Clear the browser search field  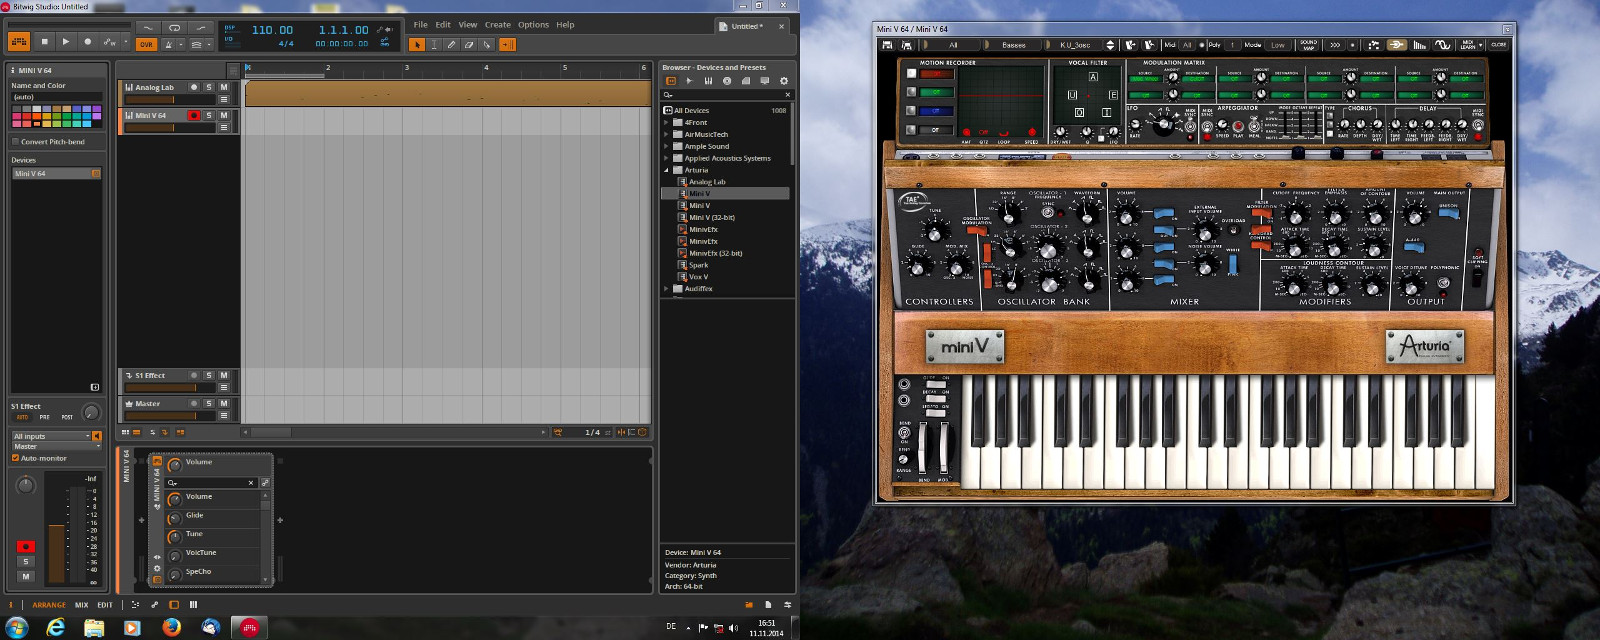click(788, 95)
